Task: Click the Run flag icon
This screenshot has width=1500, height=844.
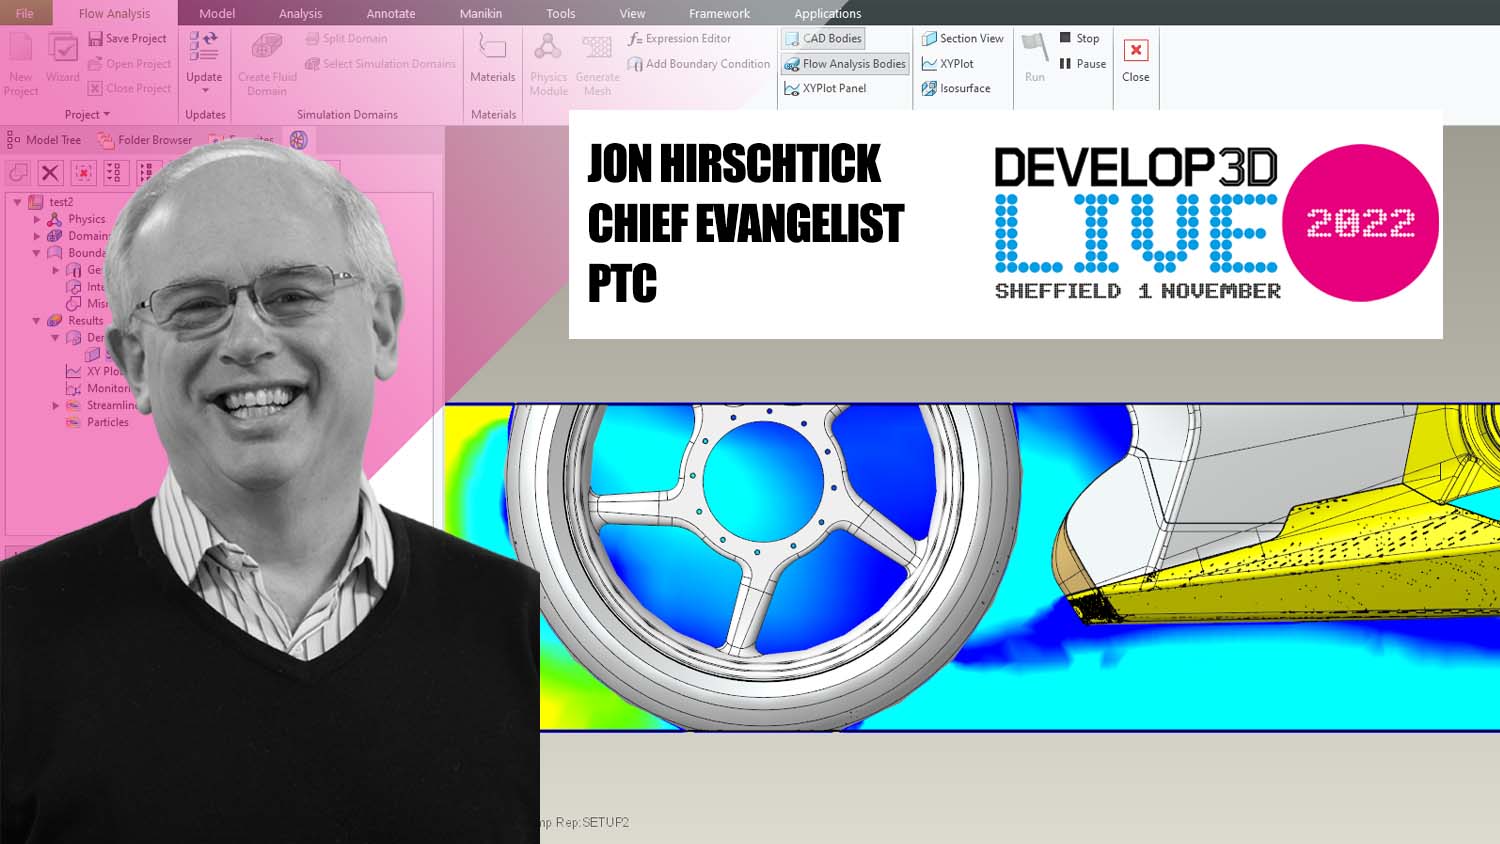Action: pos(1034,48)
